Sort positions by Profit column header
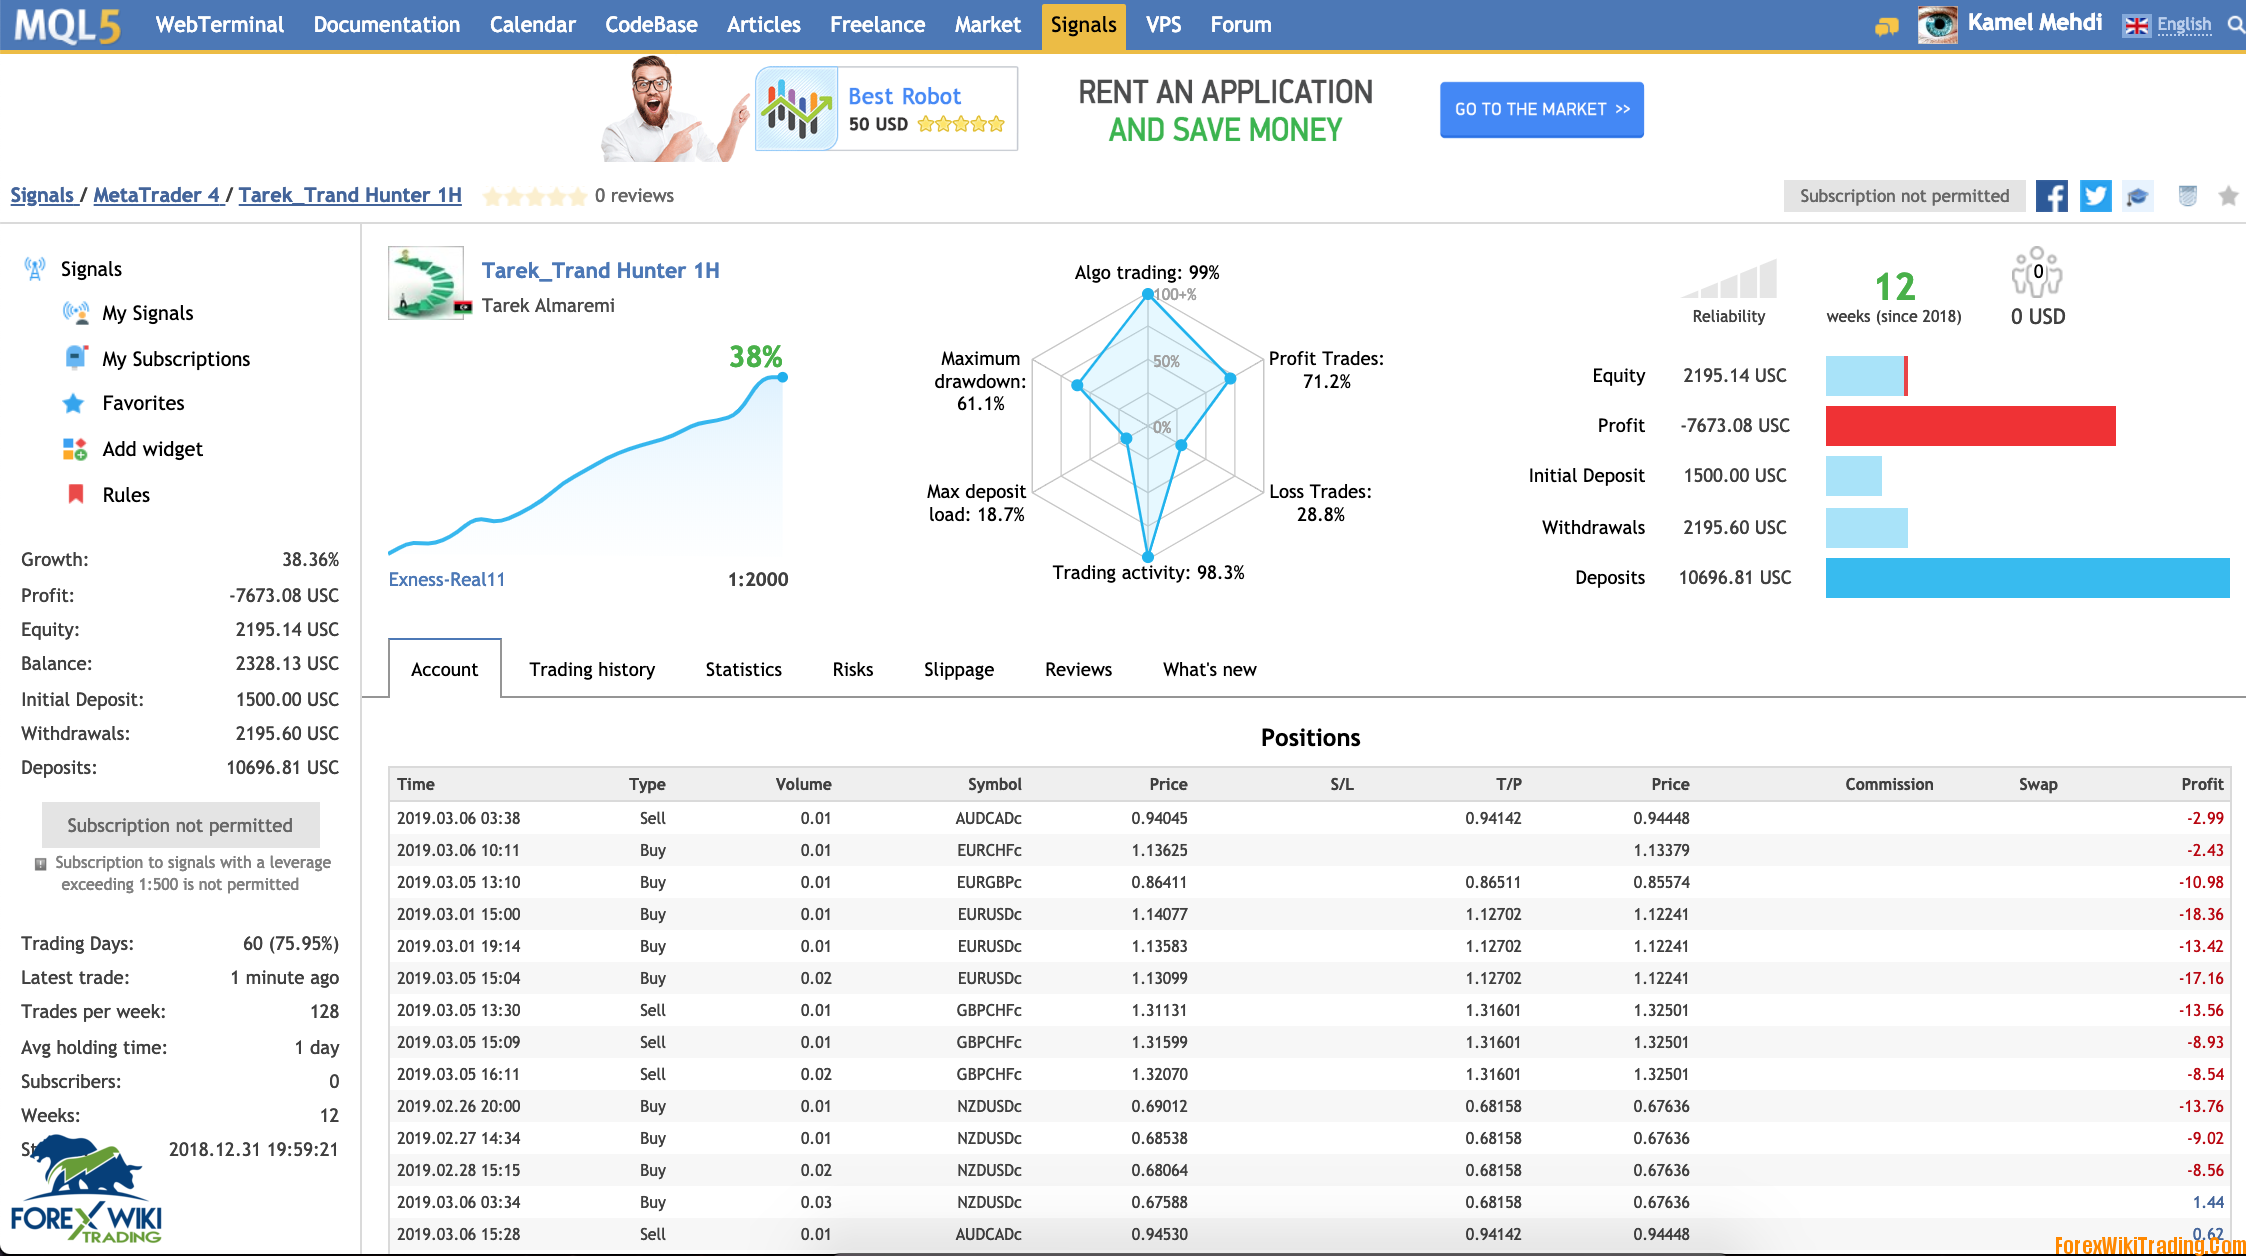Screen dimensions: 2246x1256 pyautogui.click(x=2202, y=784)
